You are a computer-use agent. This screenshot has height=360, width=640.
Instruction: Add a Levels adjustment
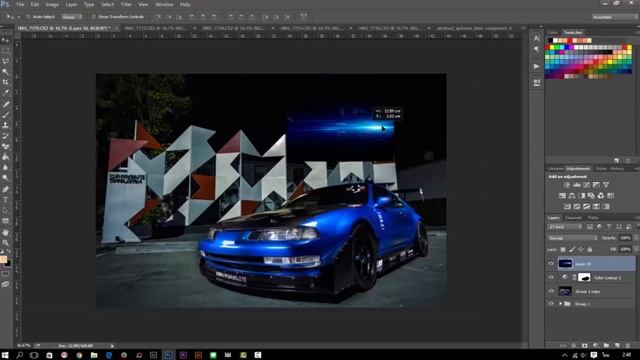(x=576, y=185)
